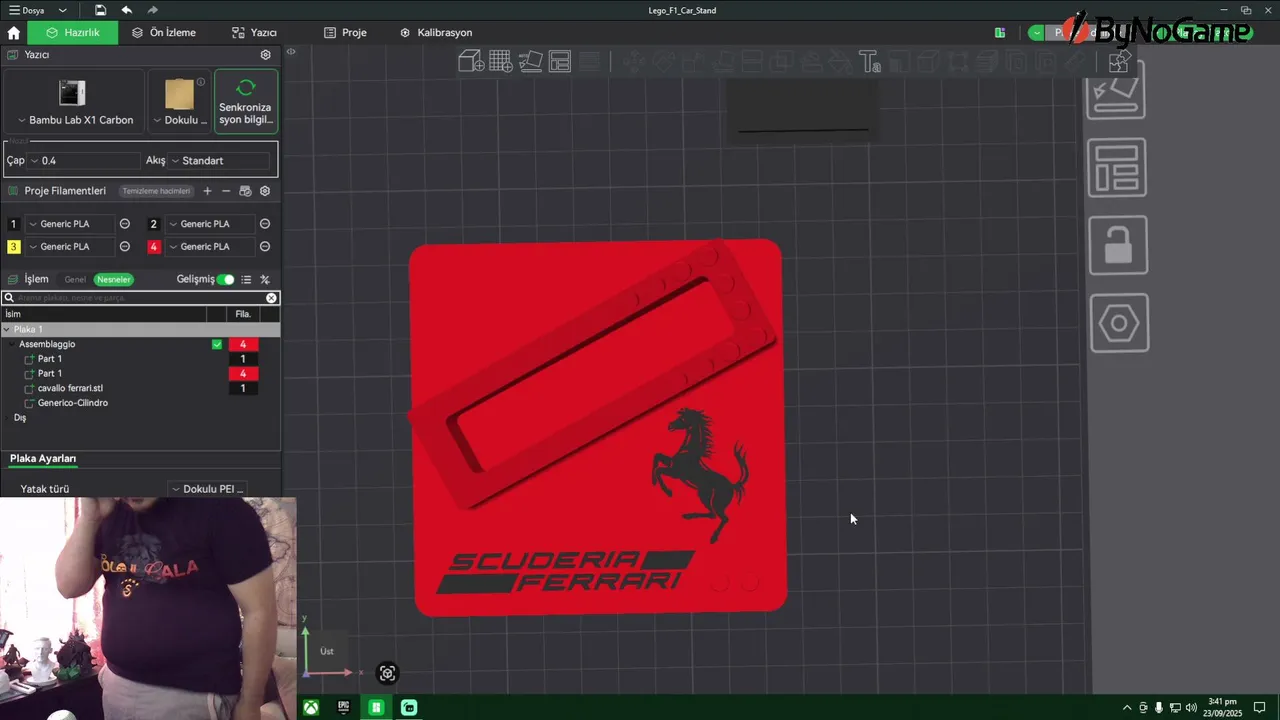Click the compare presets icon in İşlem row

pyautogui.click(x=265, y=280)
